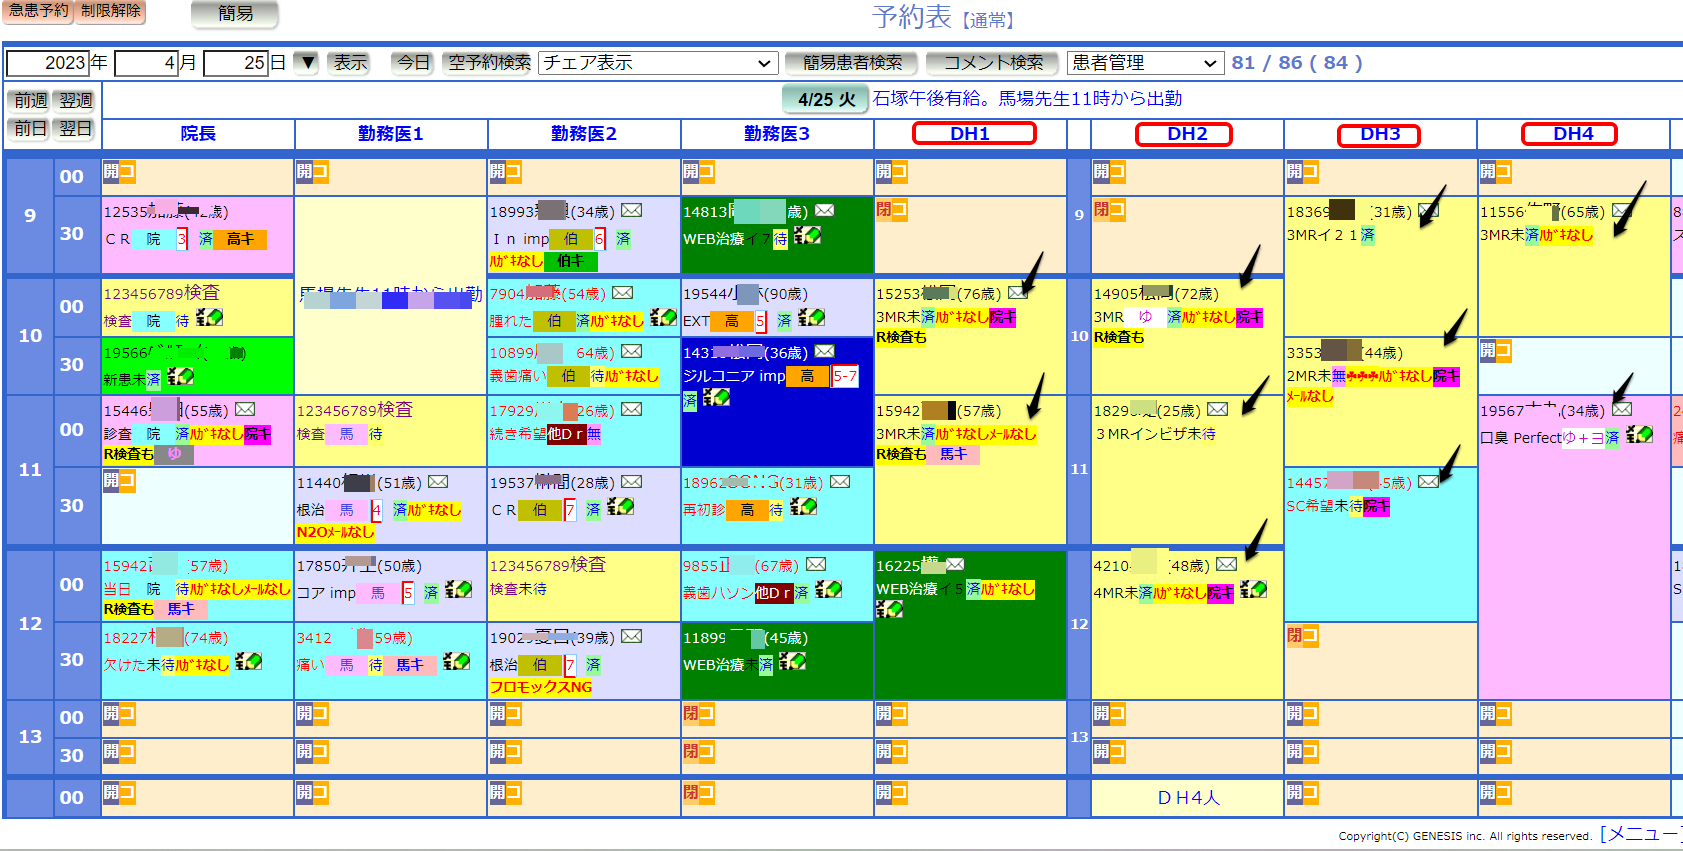Click the checklist icon in patient 4210's appointment
Image resolution: width=1683 pixels, height=851 pixels.
tap(1253, 591)
